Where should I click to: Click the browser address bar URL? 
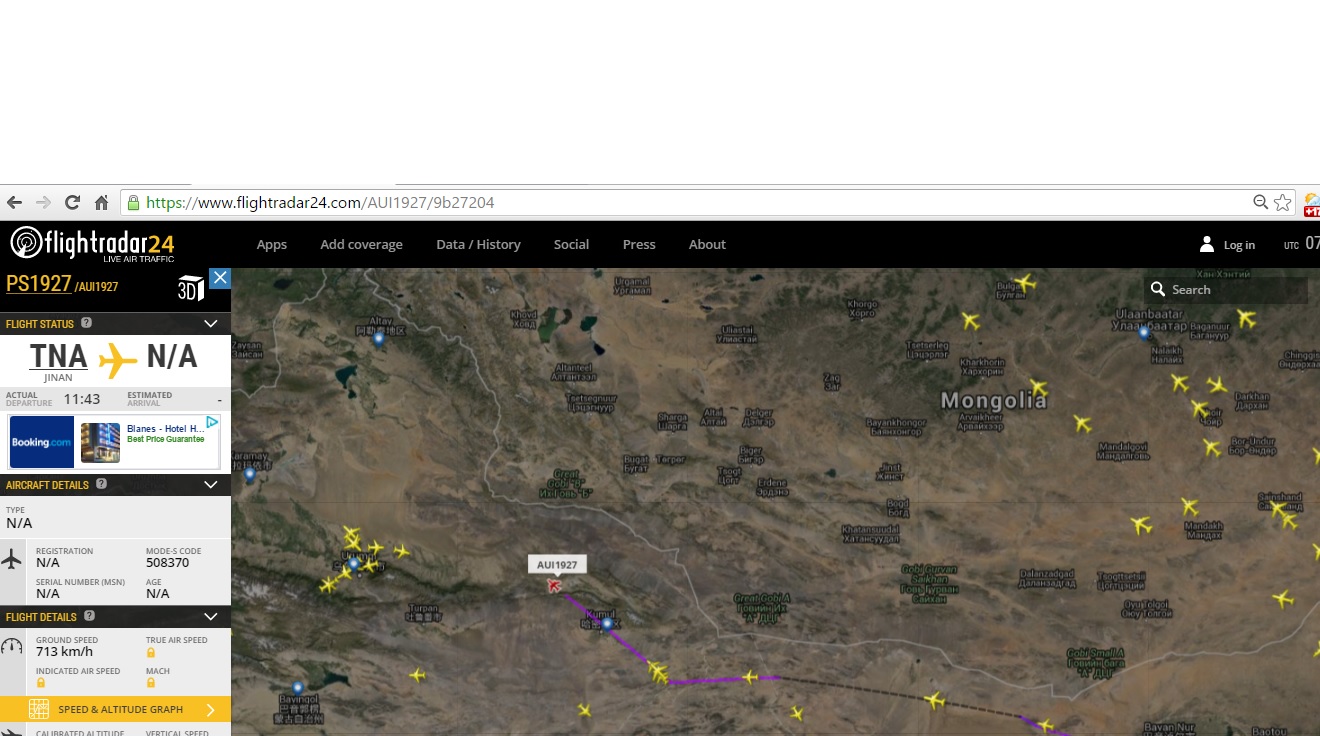coord(320,203)
